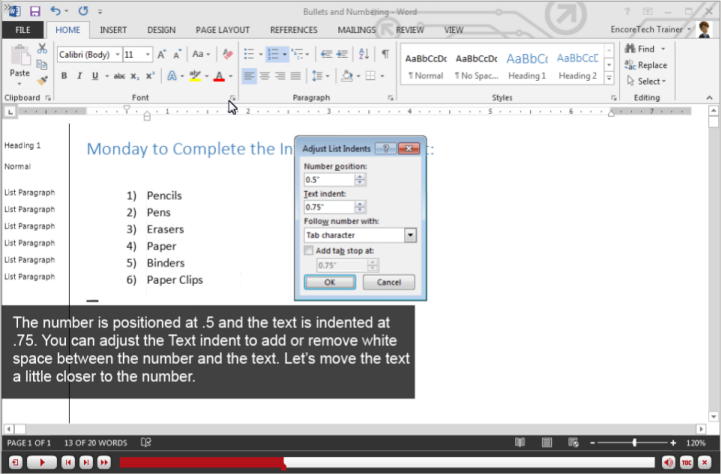The image size is (721, 474).
Task: Switch to the DESIGN tab
Action: click(x=161, y=30)
